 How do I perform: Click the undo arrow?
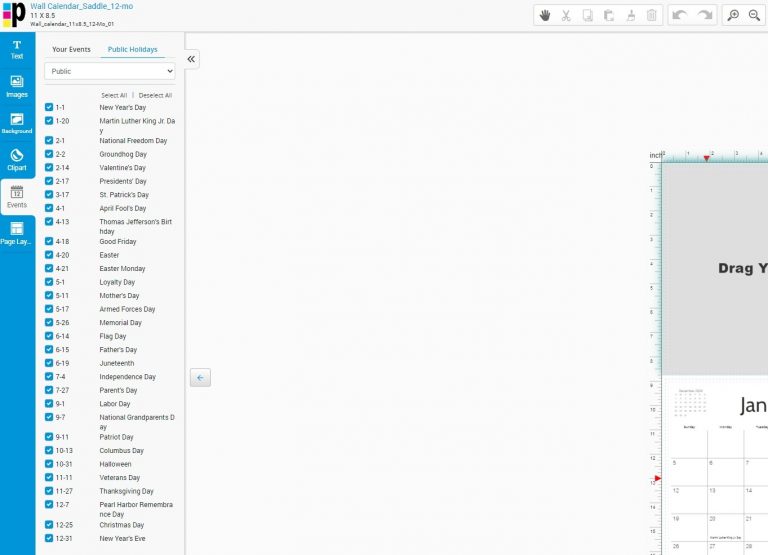[680, 15]
